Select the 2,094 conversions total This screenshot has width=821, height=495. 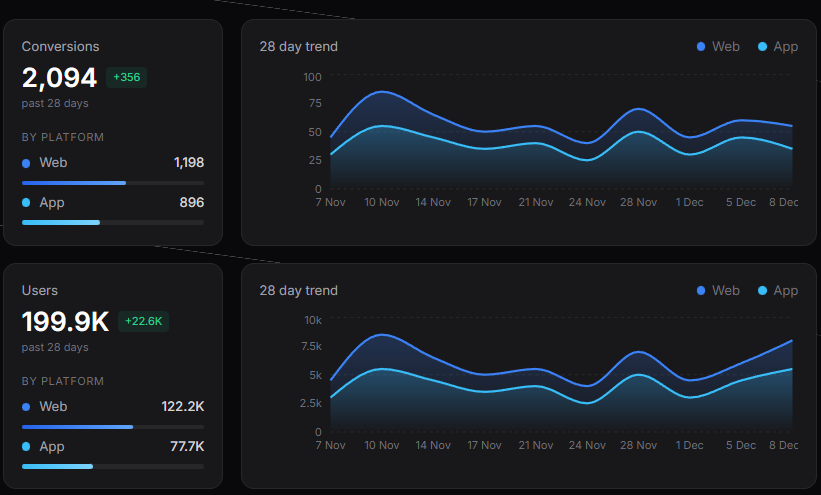59,78
